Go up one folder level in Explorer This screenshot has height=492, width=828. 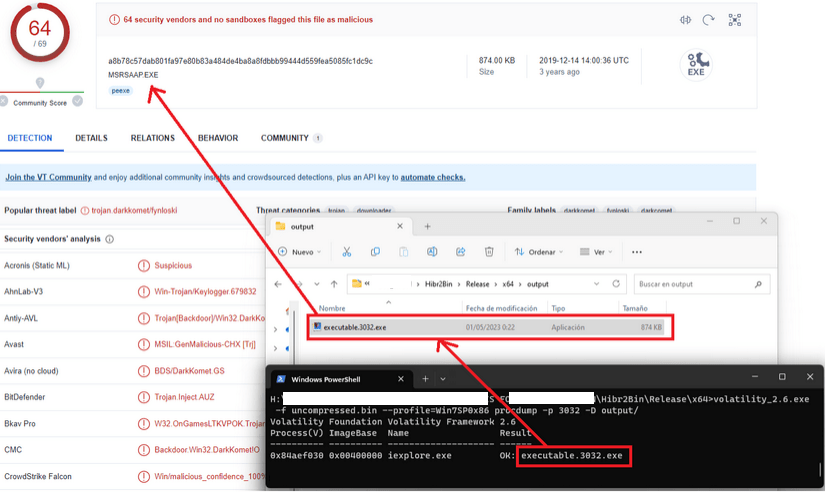click(x=334, y=284)
